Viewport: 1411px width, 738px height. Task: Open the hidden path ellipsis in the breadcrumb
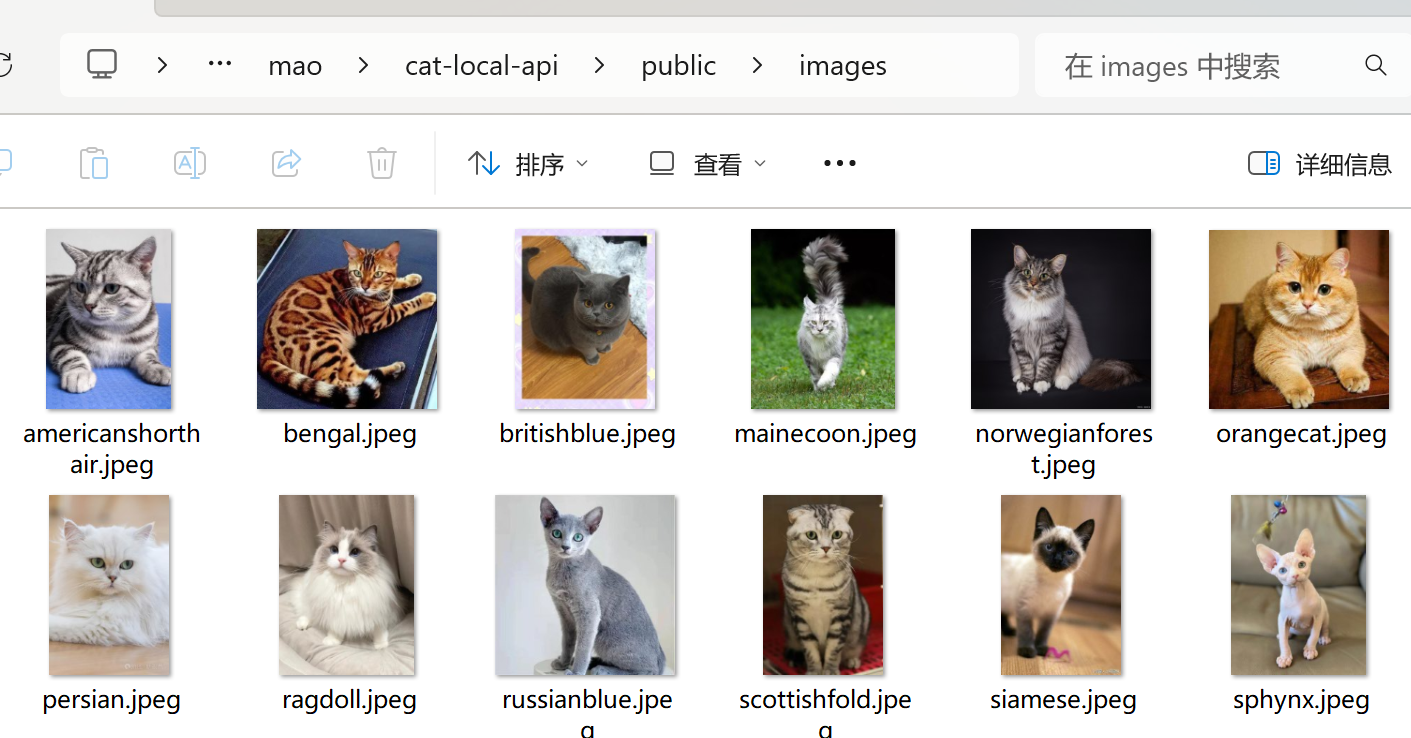point(220,65)
